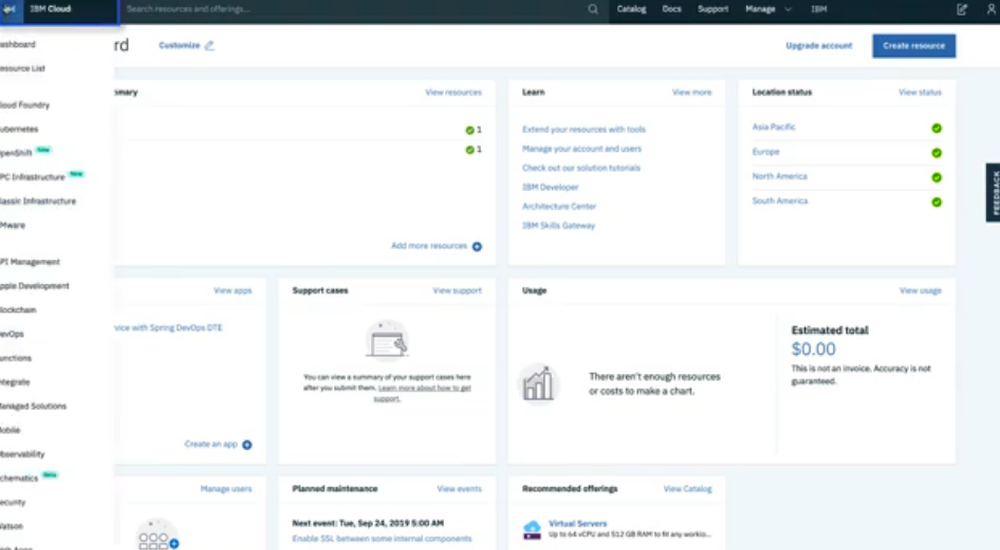Open Schematics in the sidebar
The width and height of the screenshot is (1000, 550).
coord(19,479)
